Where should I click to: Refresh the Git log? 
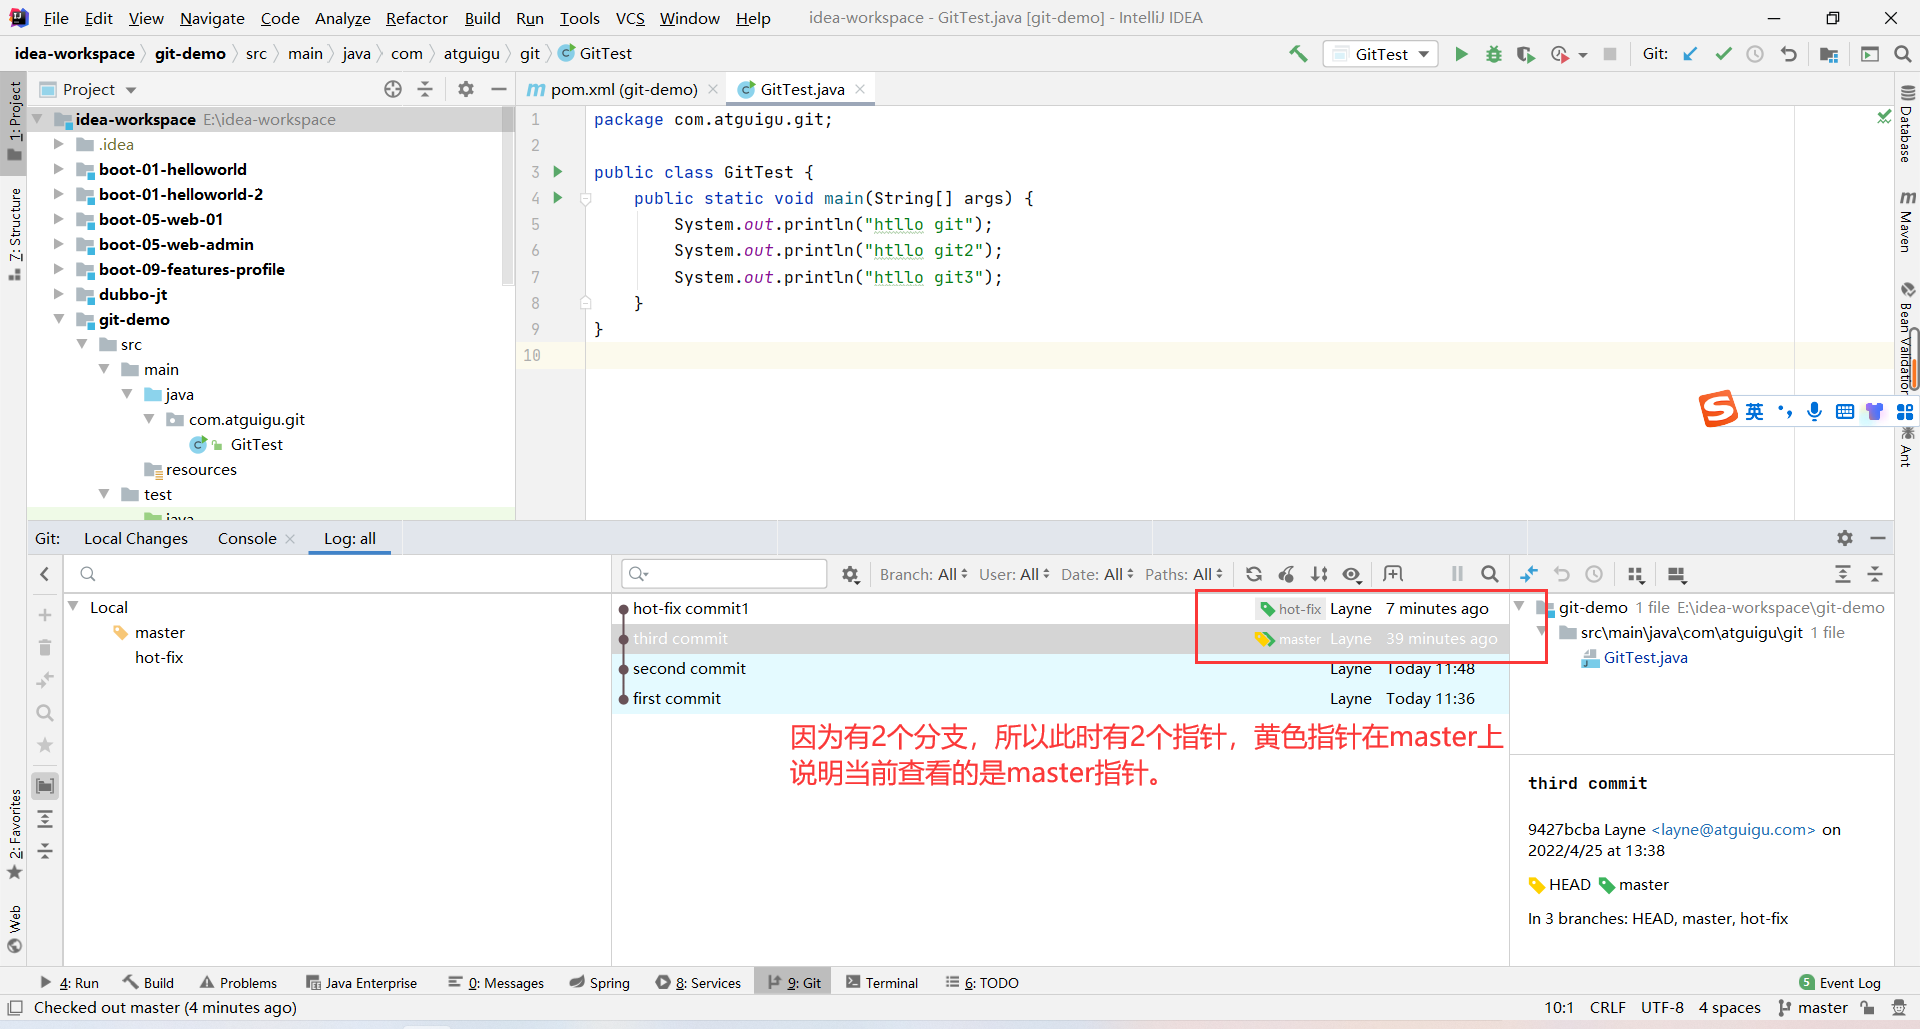pos(1254,574)
